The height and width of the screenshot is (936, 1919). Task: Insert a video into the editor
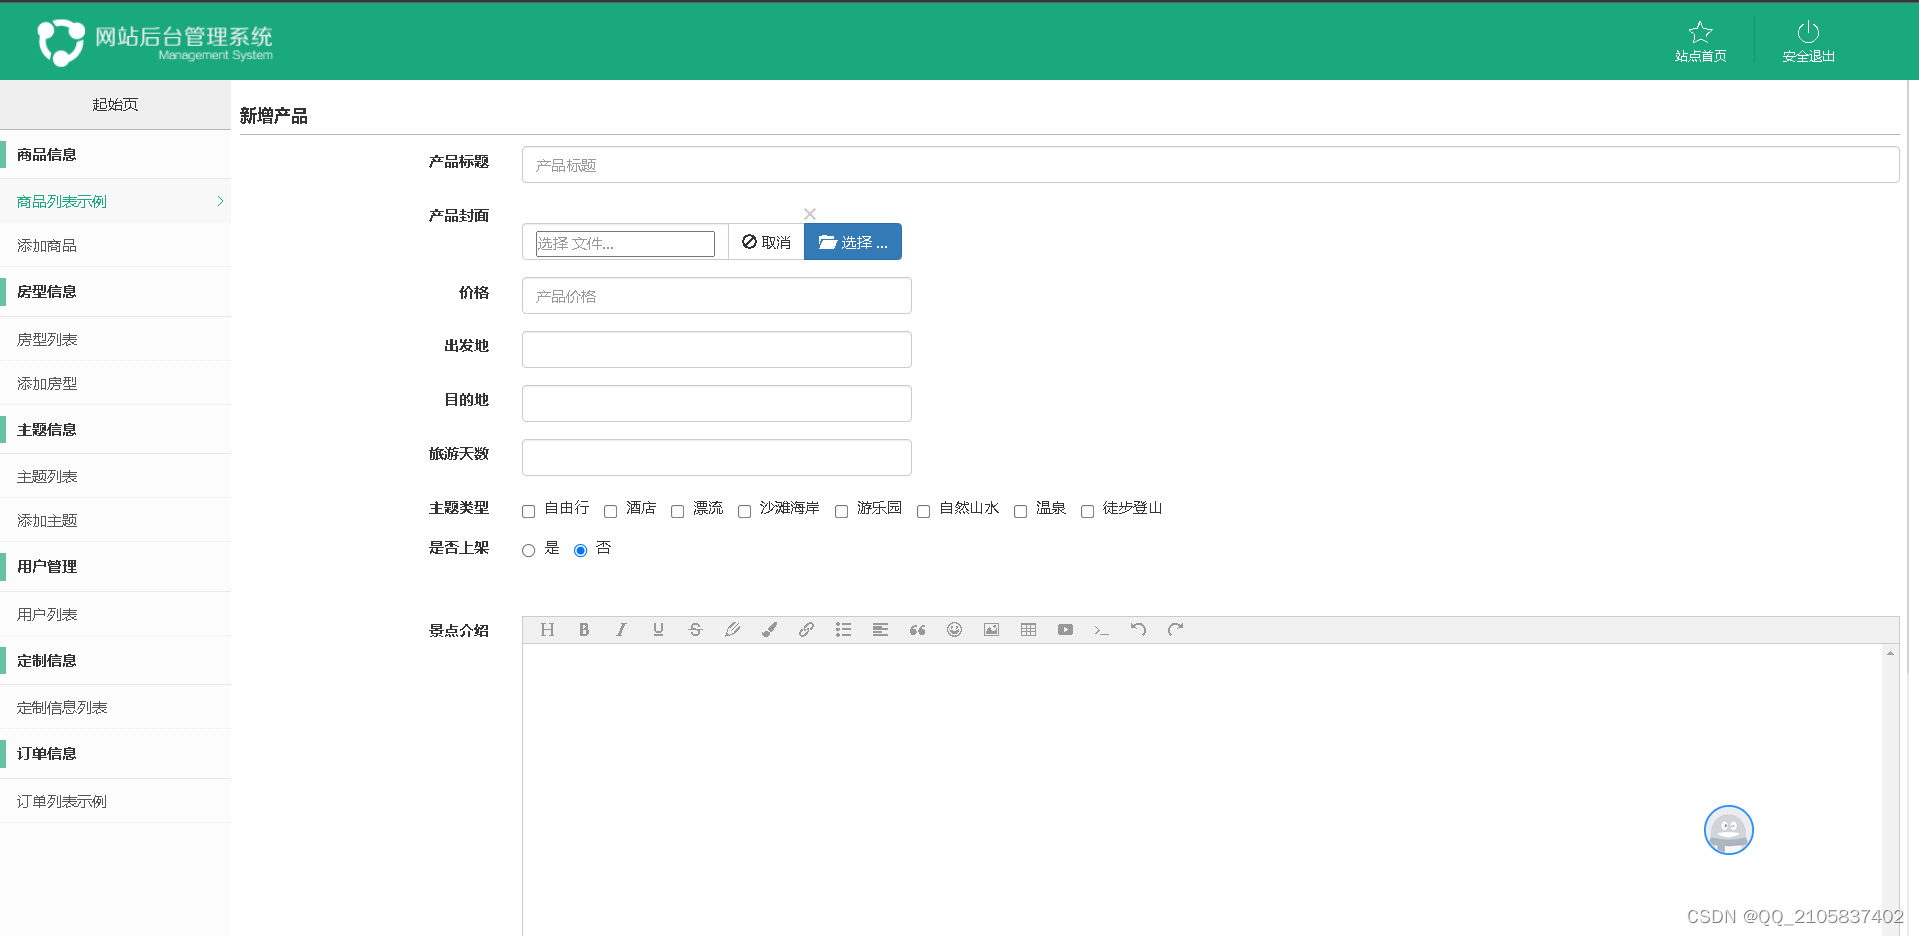coord(1065,630)
